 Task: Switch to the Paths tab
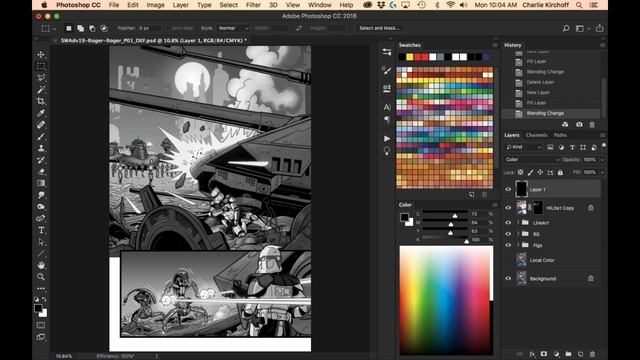560,135
